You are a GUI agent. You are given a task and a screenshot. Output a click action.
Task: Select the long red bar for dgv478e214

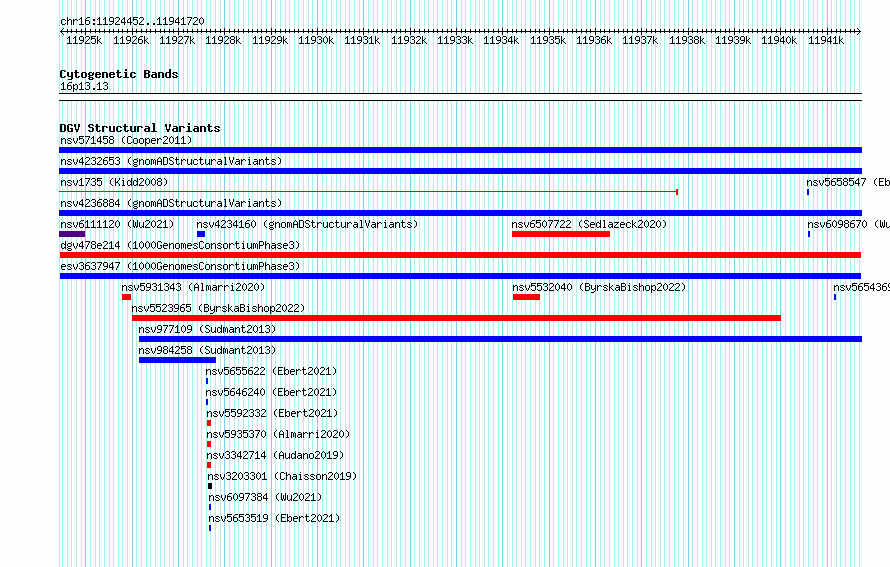(460, 255)
